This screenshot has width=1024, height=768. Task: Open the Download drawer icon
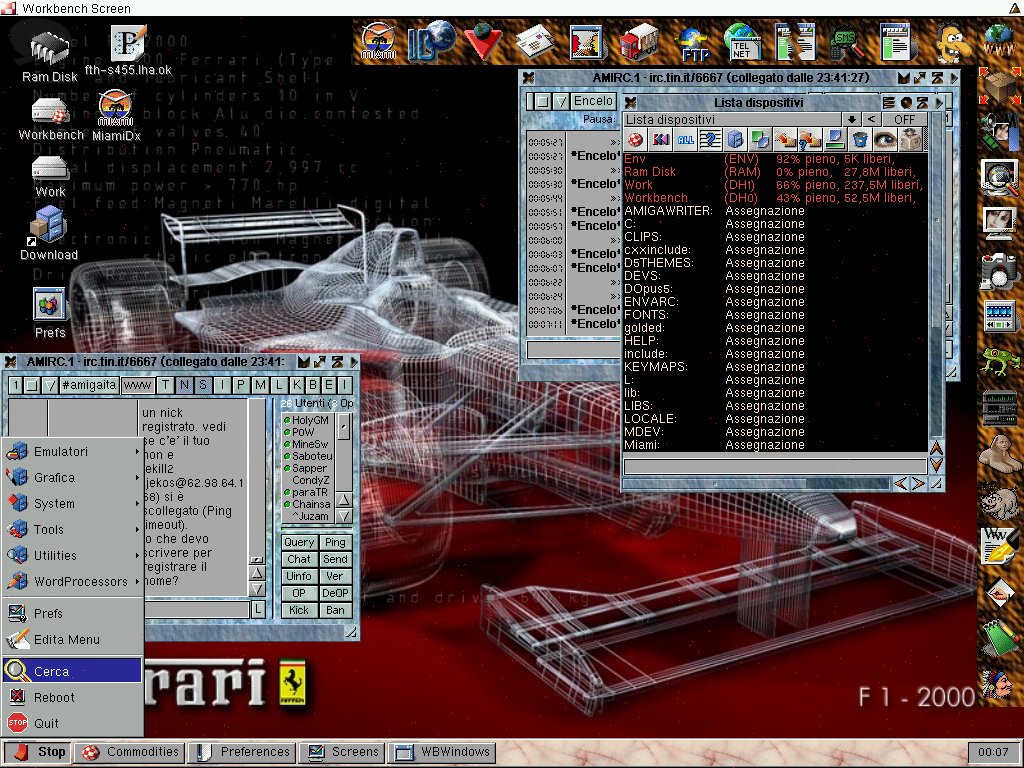click(48, 233)
